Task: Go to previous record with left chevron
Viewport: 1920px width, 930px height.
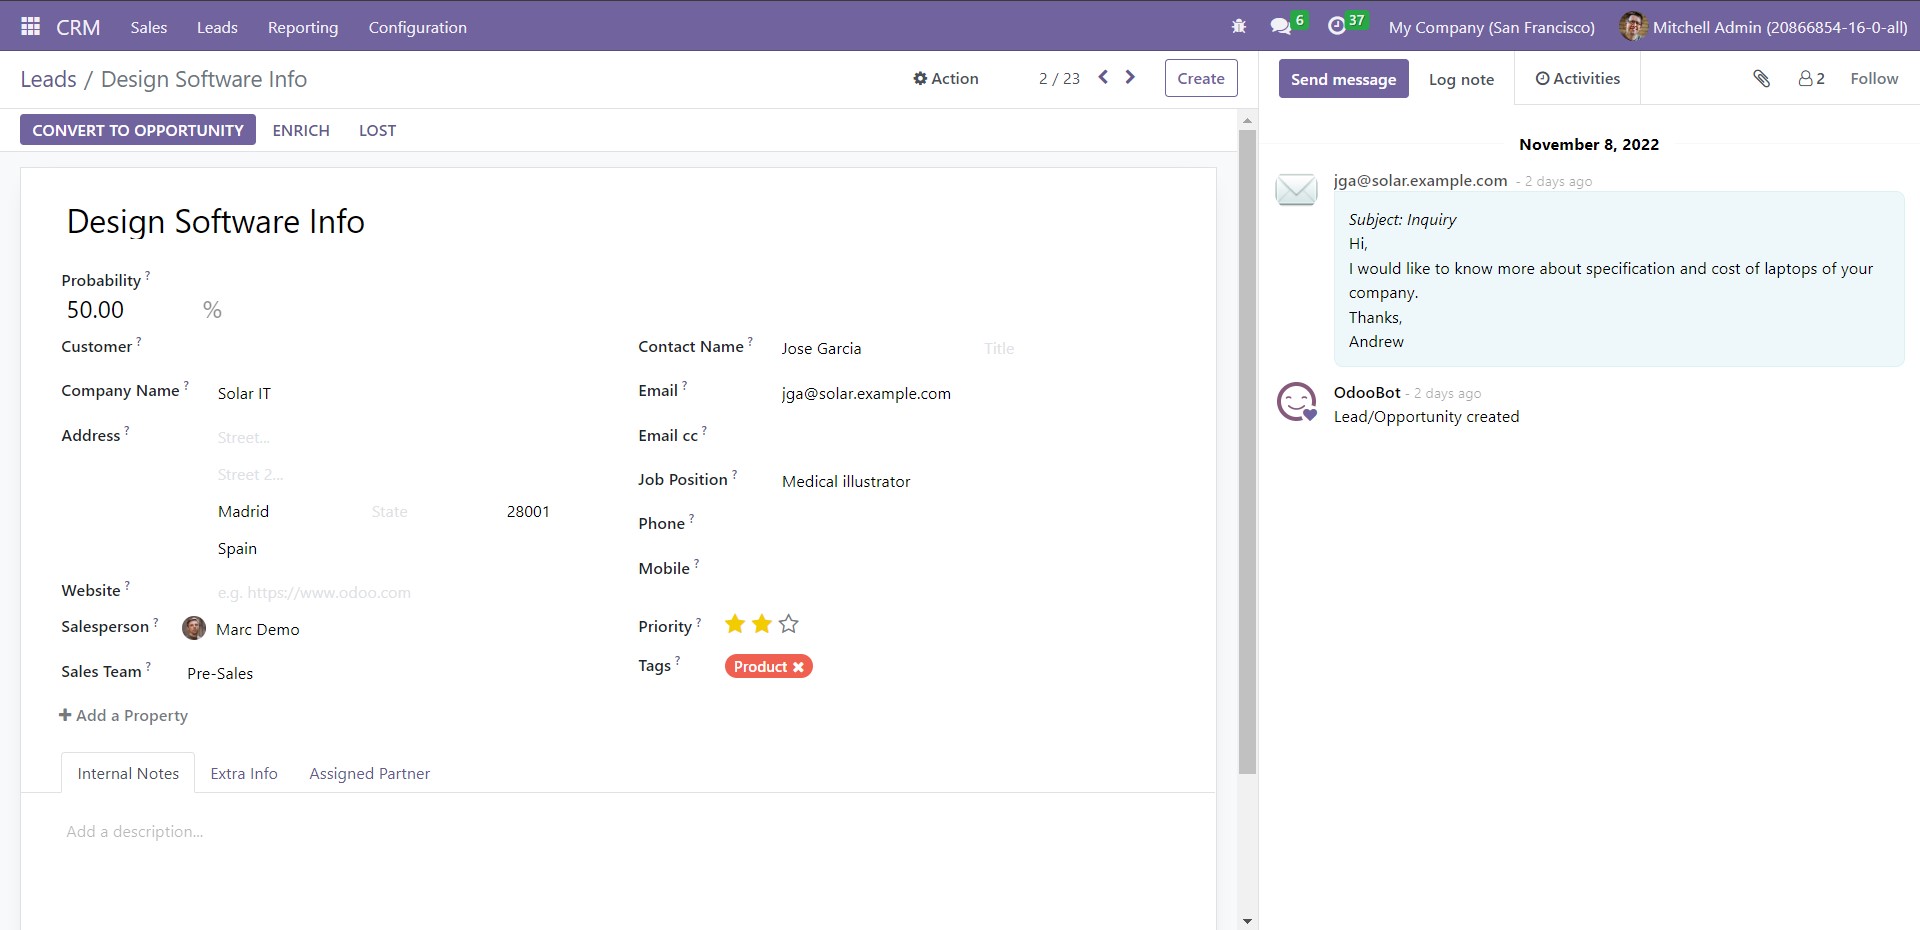Action: [1103, 77]
